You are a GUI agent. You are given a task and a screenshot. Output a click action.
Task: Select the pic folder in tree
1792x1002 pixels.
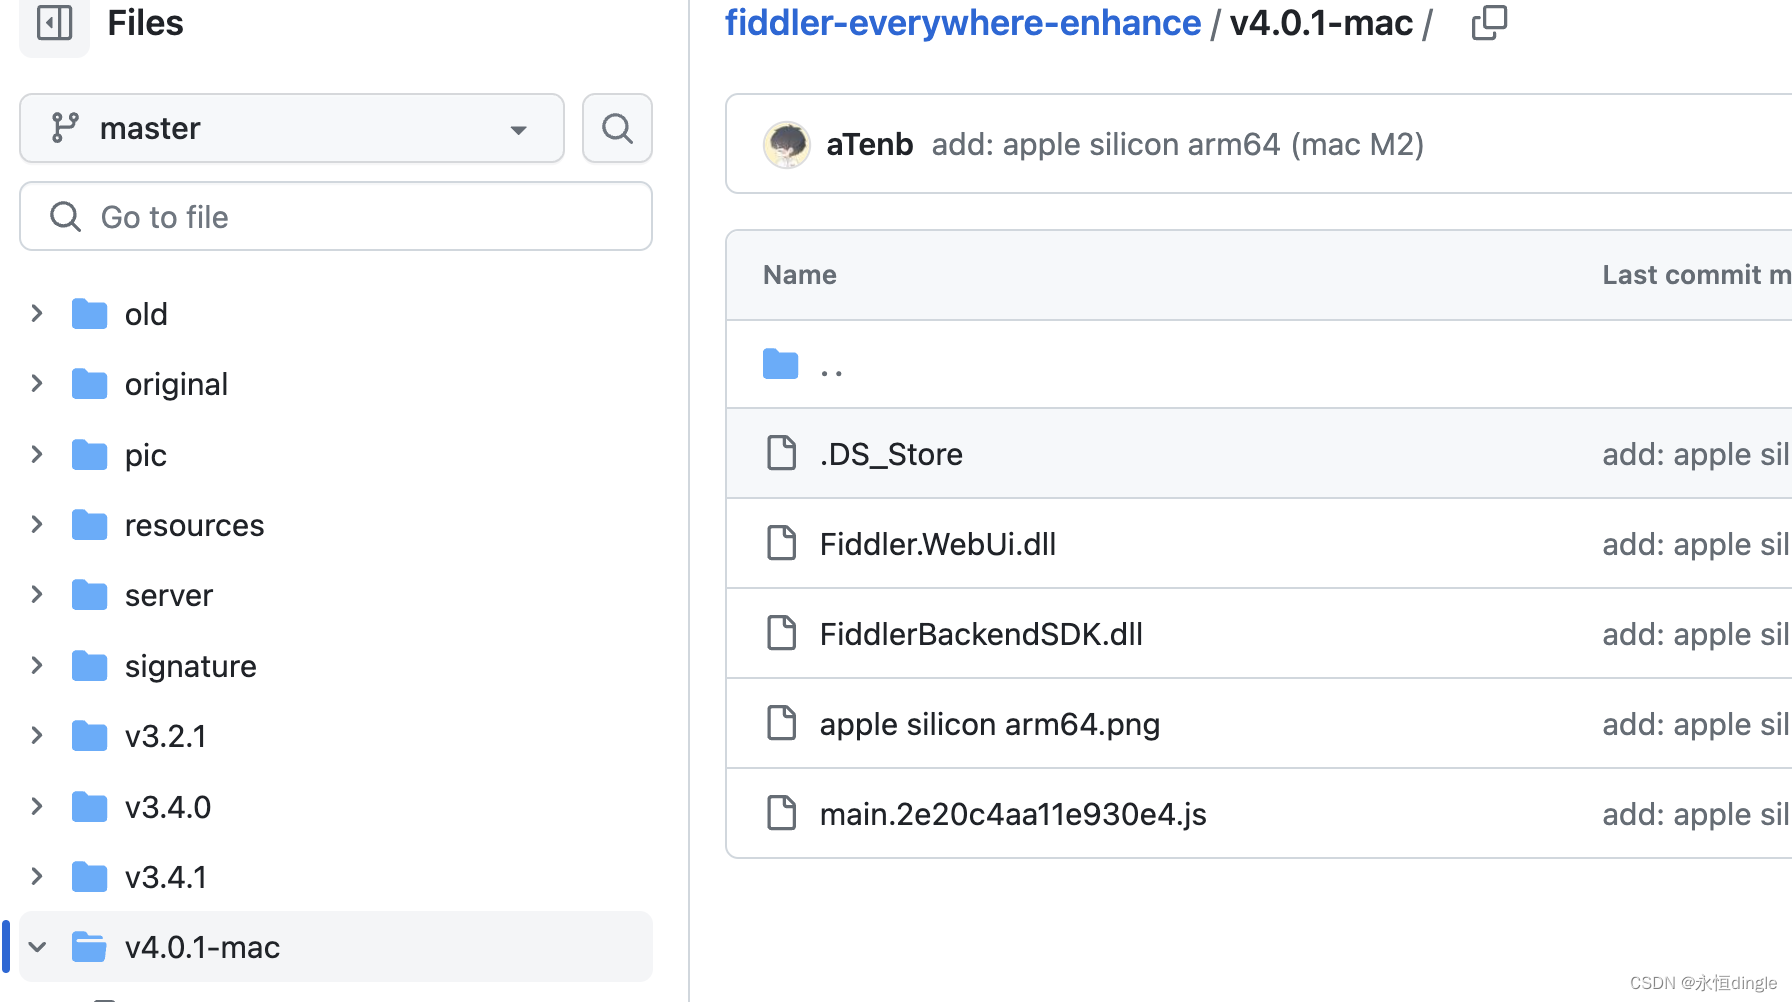[x=146, y=455]
